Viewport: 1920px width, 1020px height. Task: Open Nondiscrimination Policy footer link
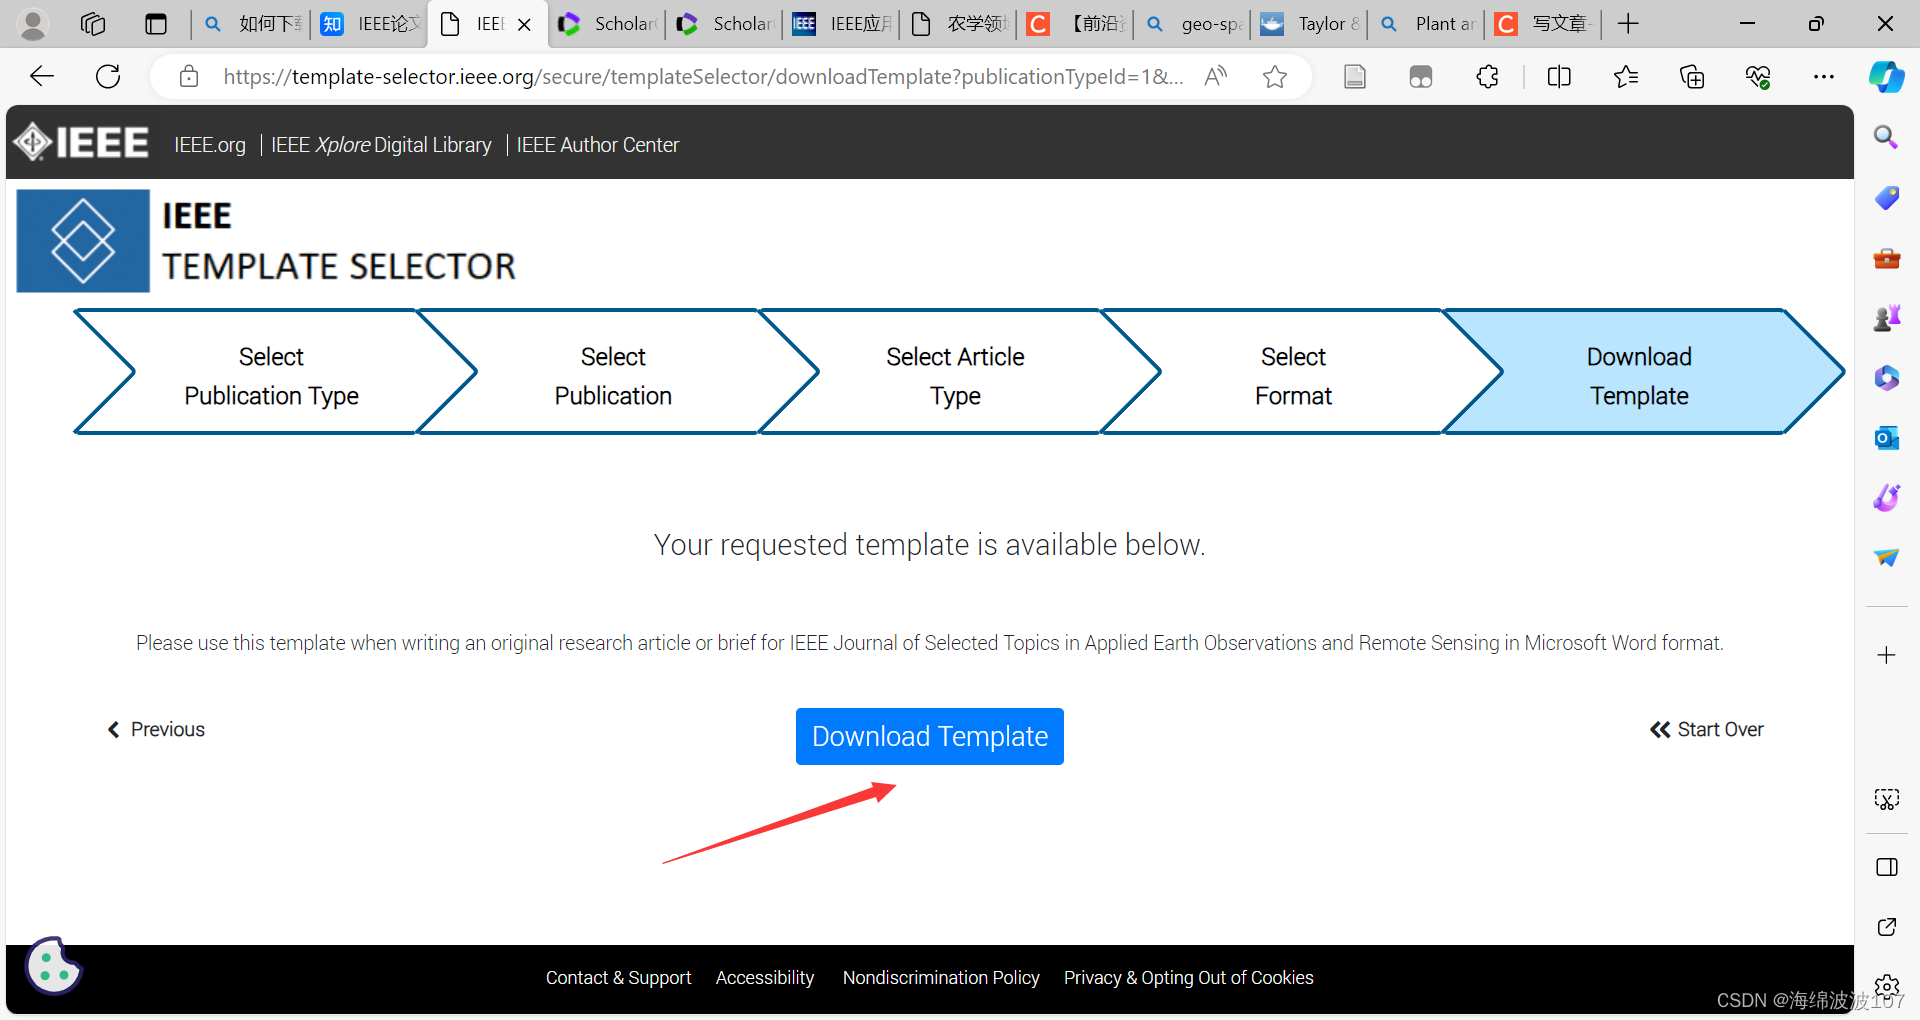pyautogui.click(x=941, y=977)
